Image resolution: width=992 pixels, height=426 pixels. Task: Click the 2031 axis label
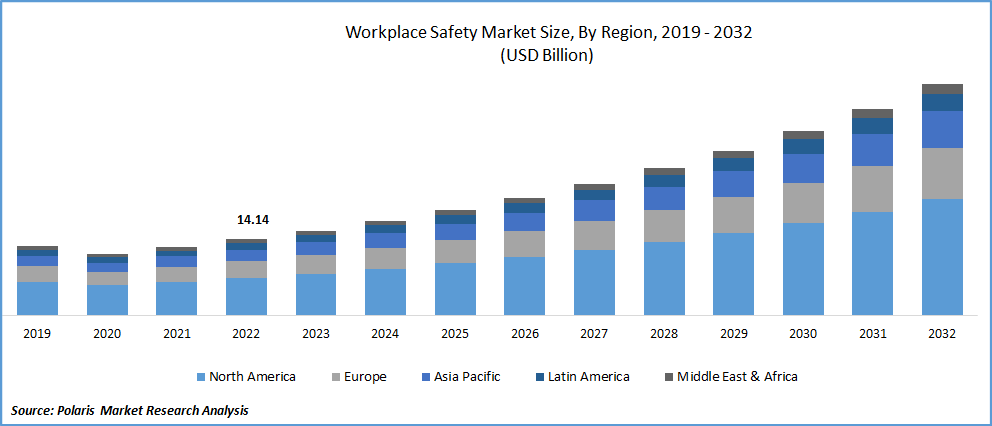point(872,334)
